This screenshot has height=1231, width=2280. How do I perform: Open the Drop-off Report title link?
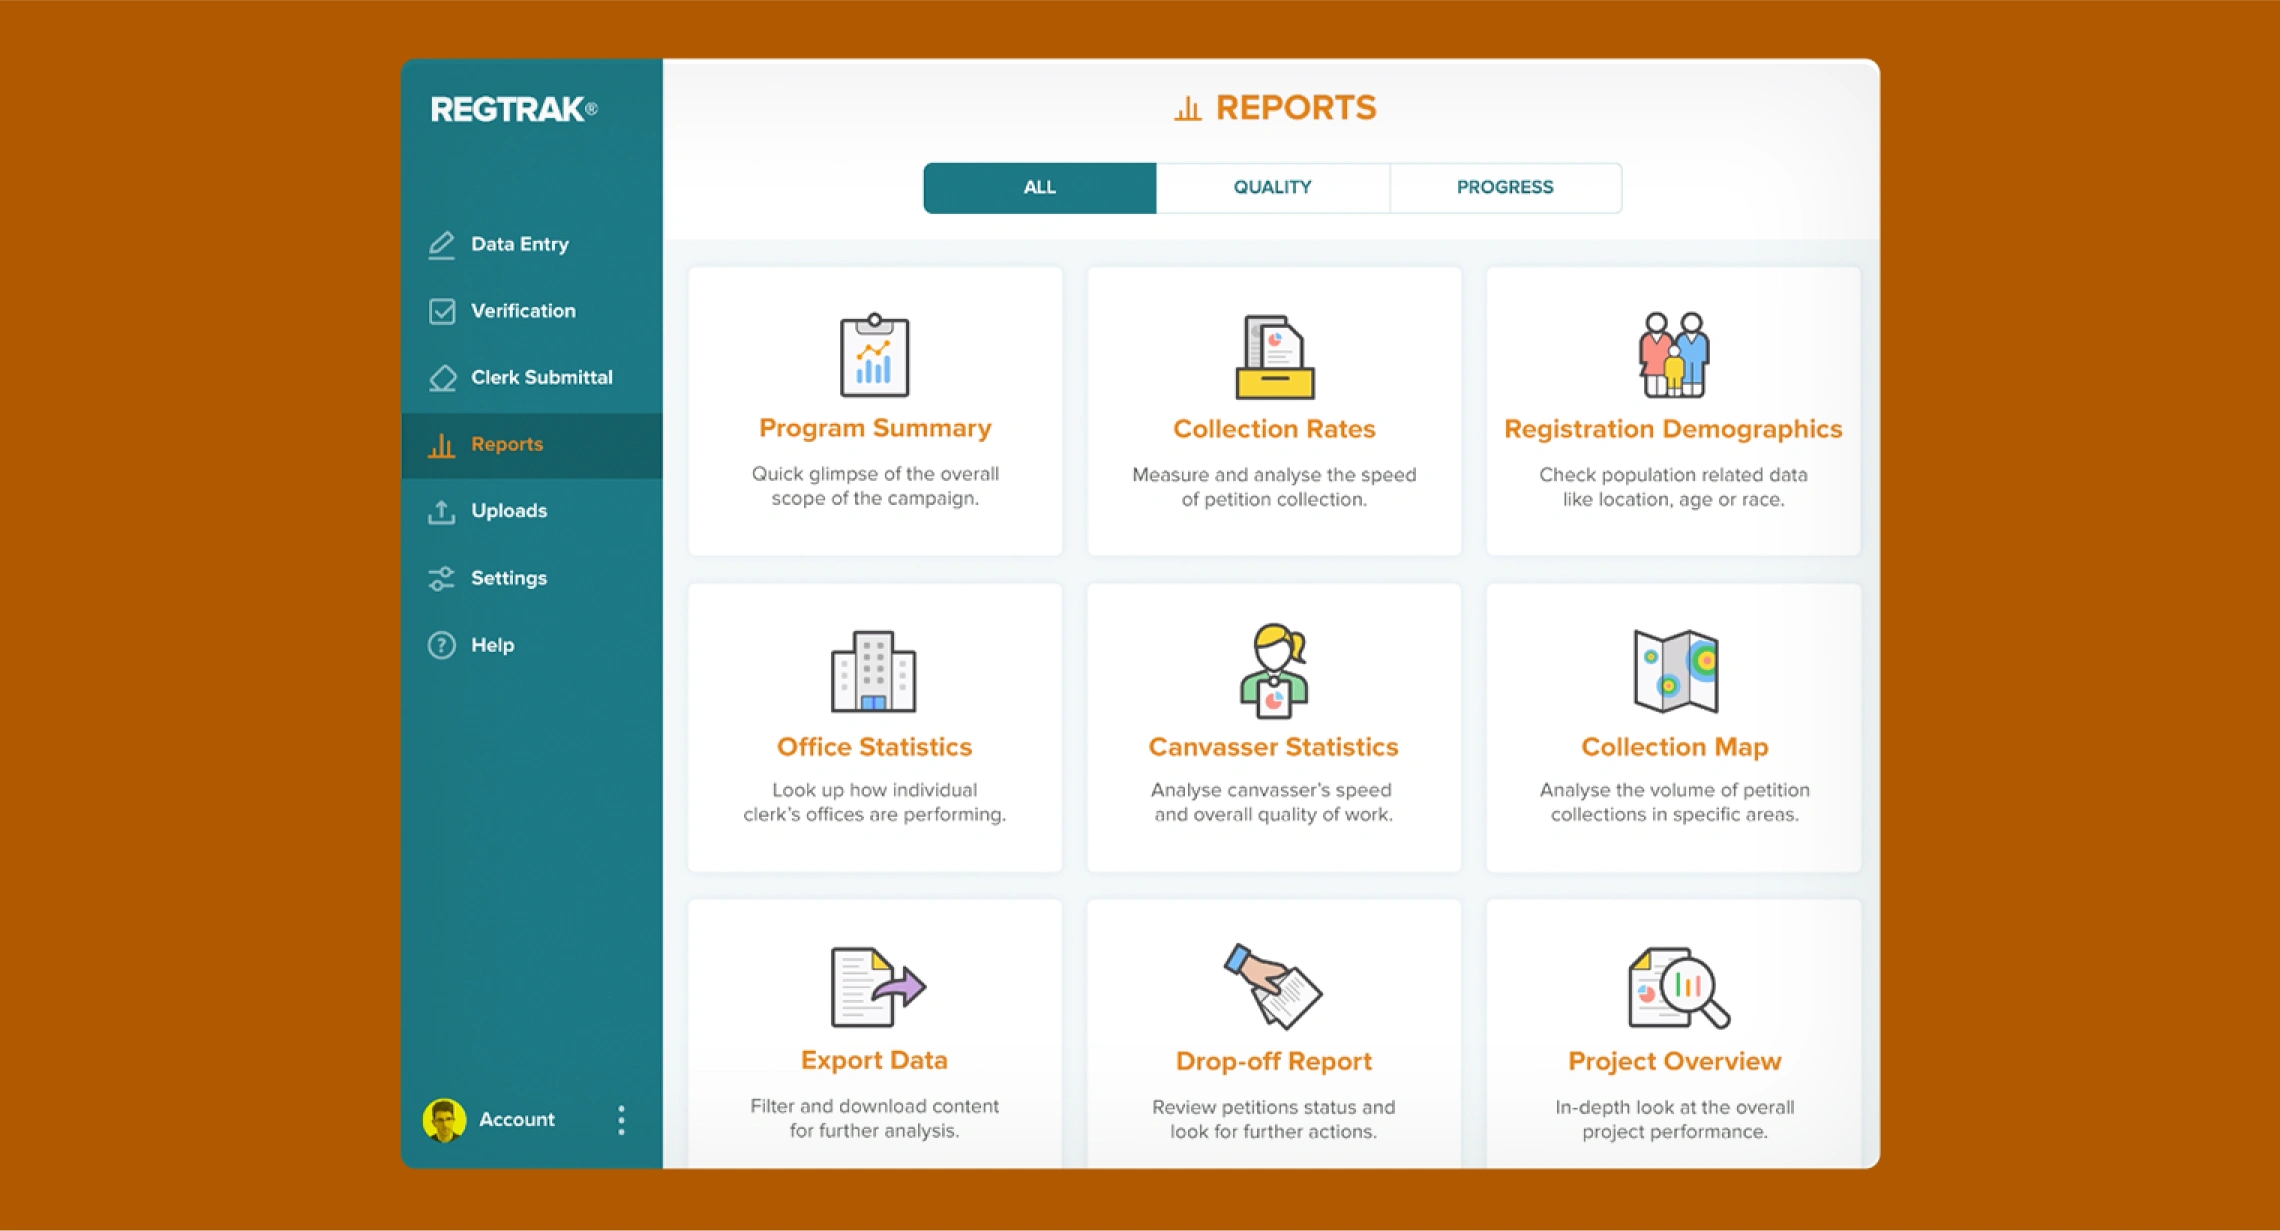click(1273, 1061)
